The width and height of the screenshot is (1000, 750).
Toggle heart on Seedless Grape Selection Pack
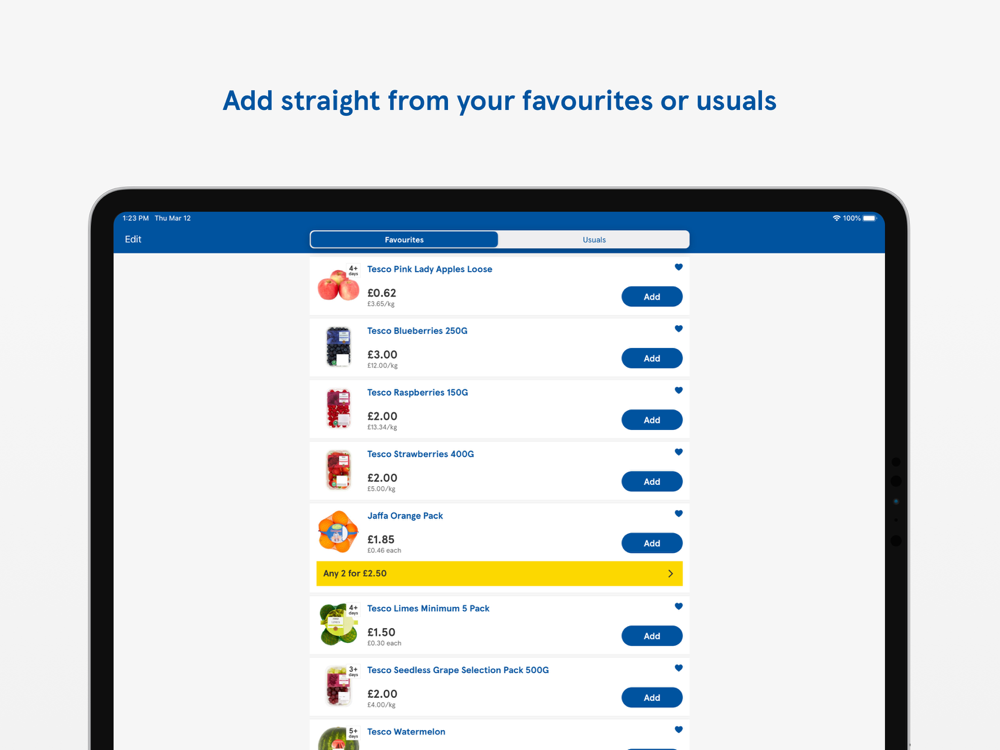click(x=679, y=668)
